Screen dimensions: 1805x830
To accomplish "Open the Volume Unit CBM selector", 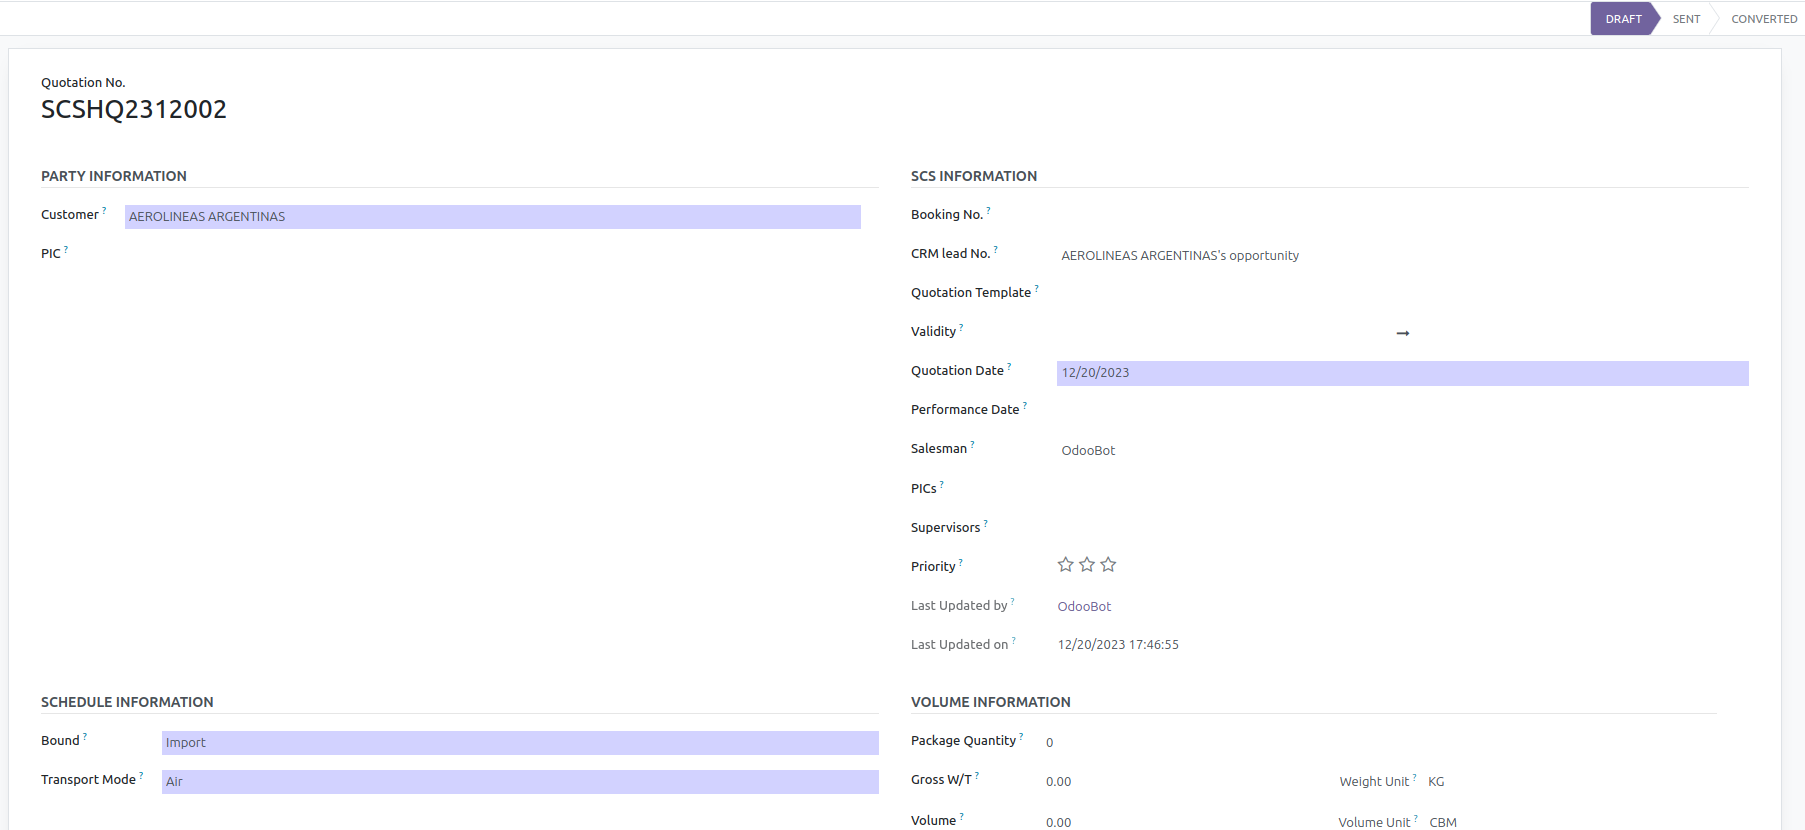I will click(1442, 822).
